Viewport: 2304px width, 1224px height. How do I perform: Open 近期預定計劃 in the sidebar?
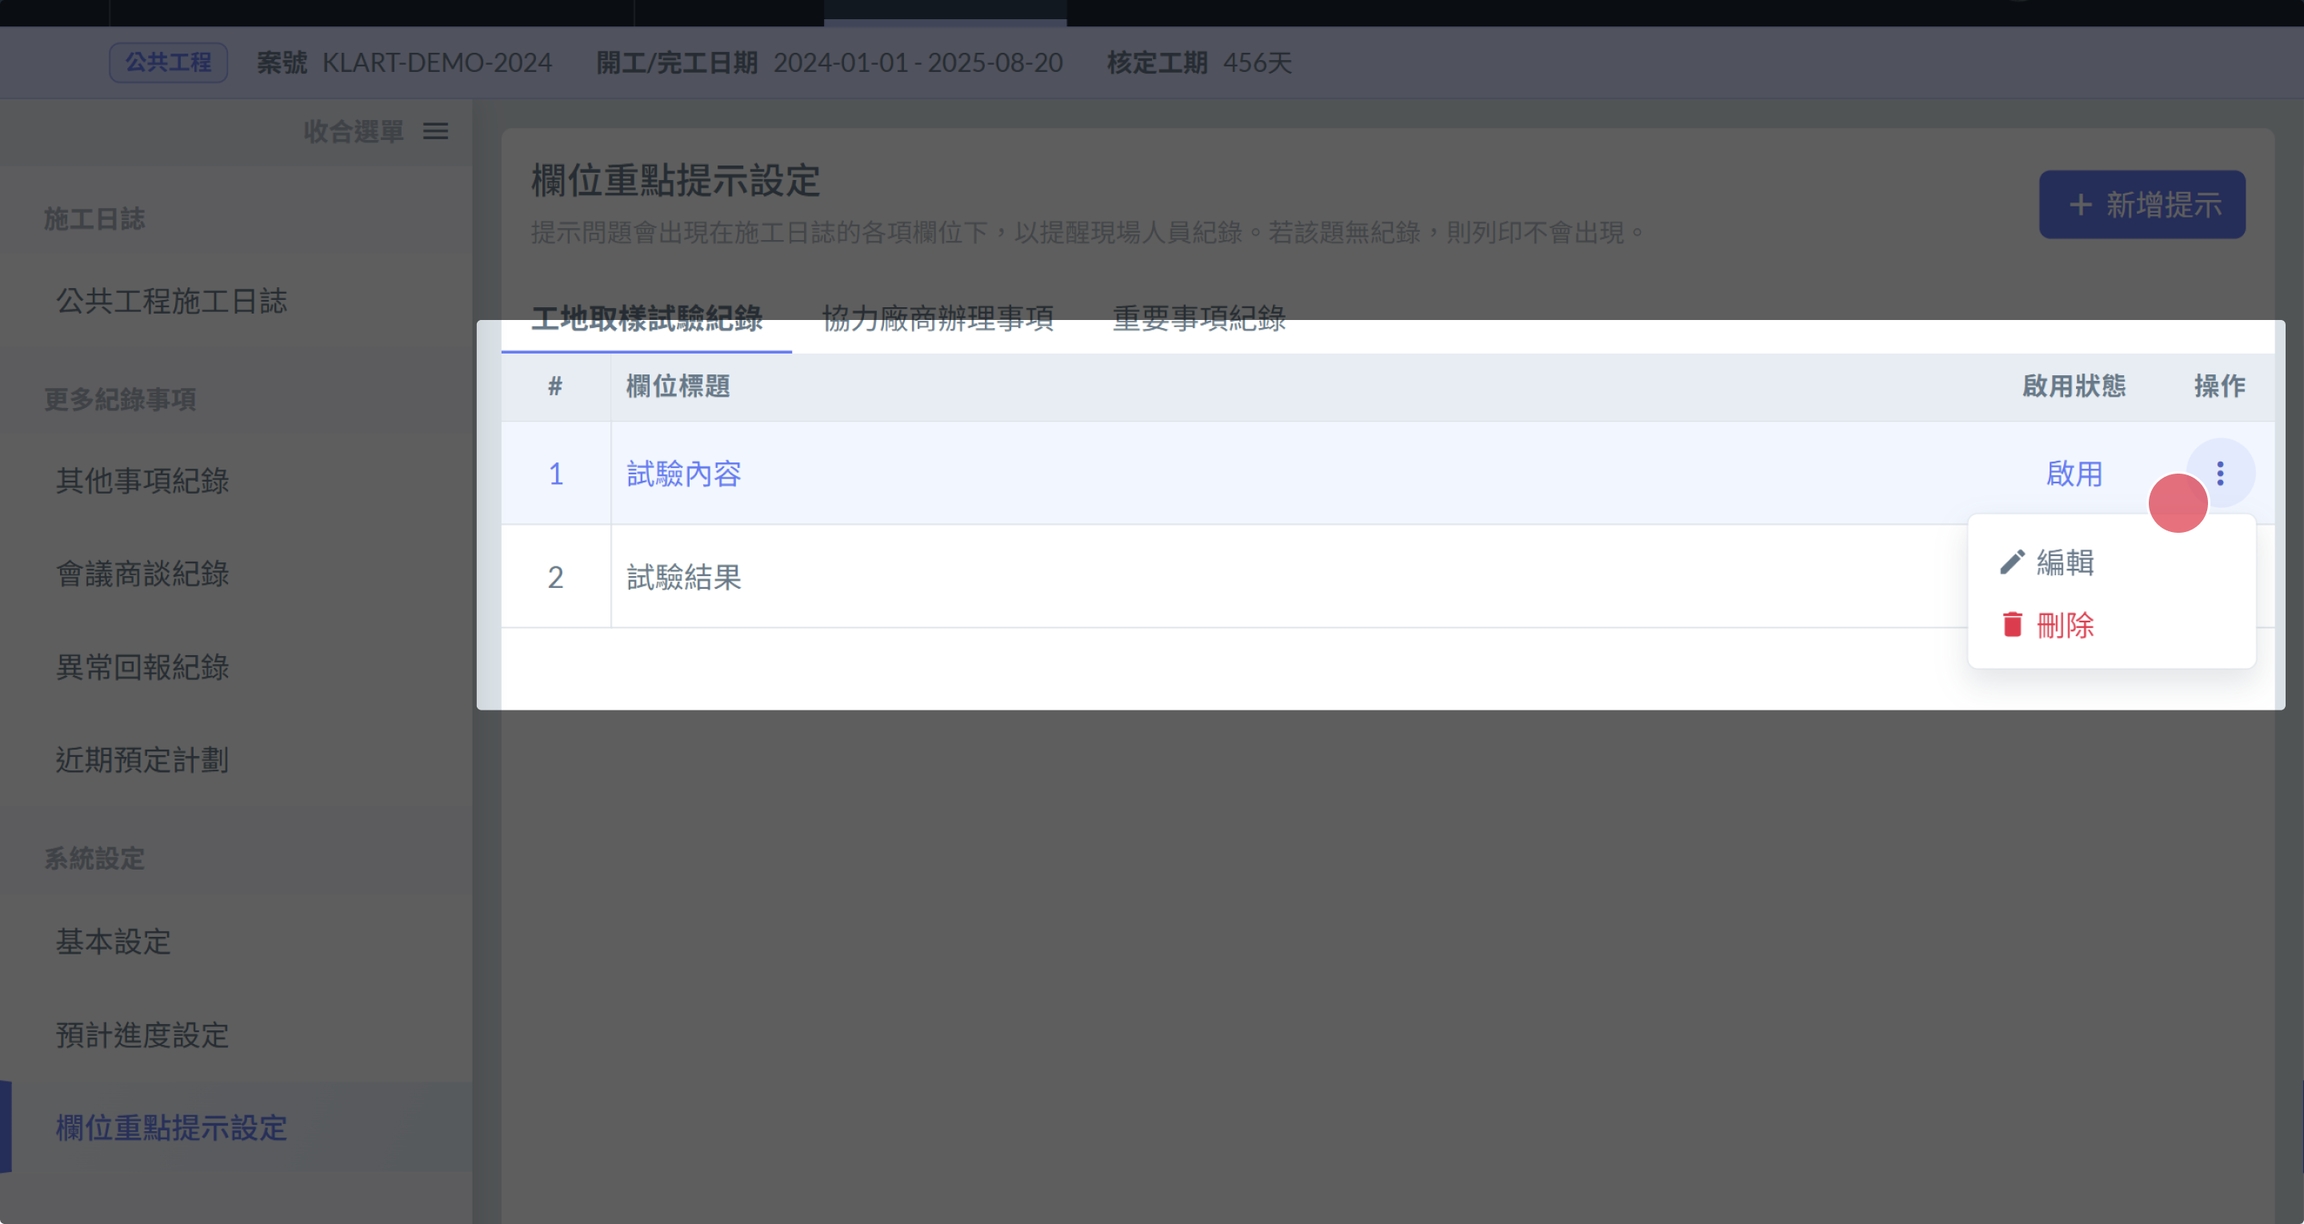(x=142, y=760)
